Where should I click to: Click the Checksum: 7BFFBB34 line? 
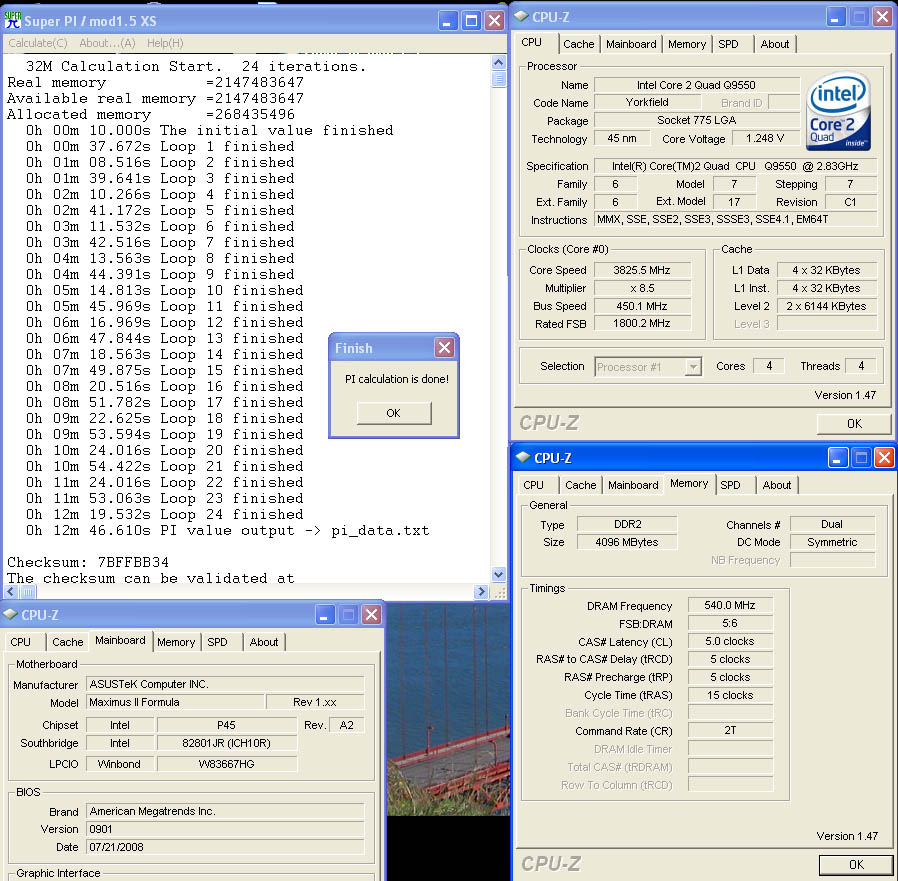(x=88, y=562)
